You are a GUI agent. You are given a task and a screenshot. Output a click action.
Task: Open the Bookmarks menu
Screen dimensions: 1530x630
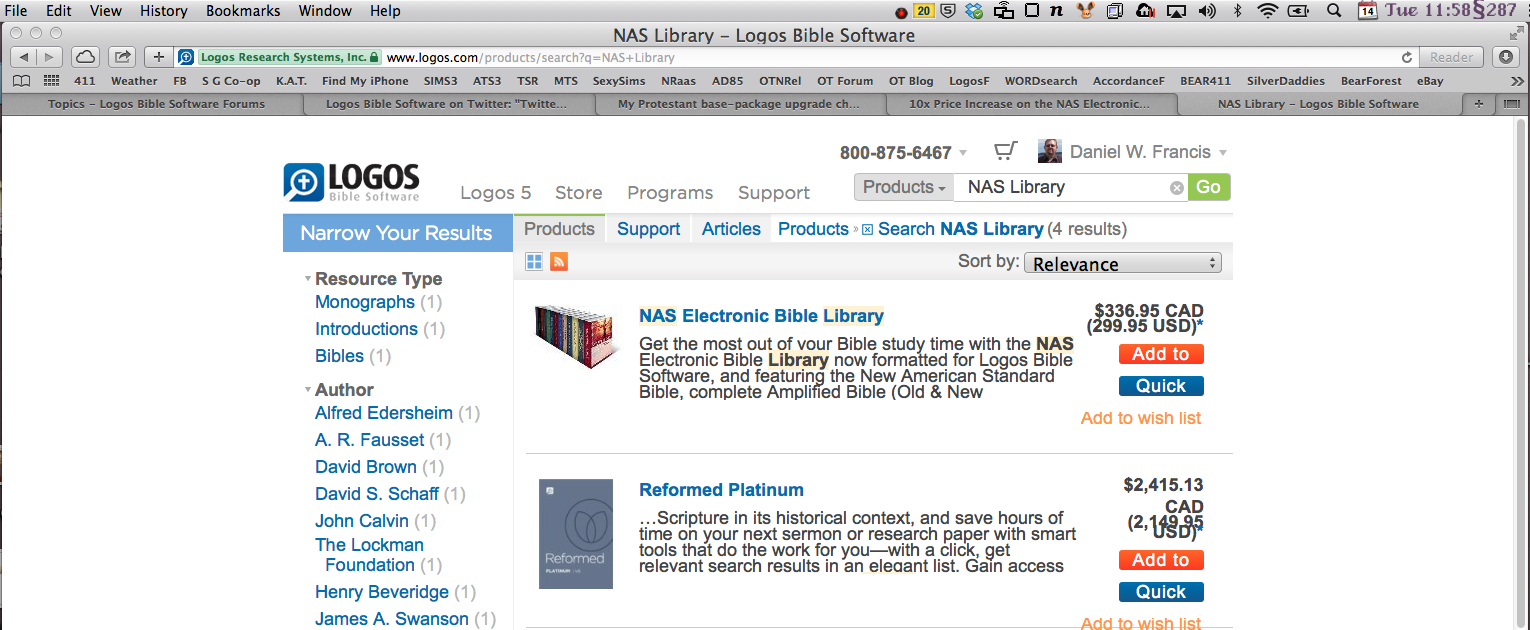pyautogui.click(x=243, y=11)
